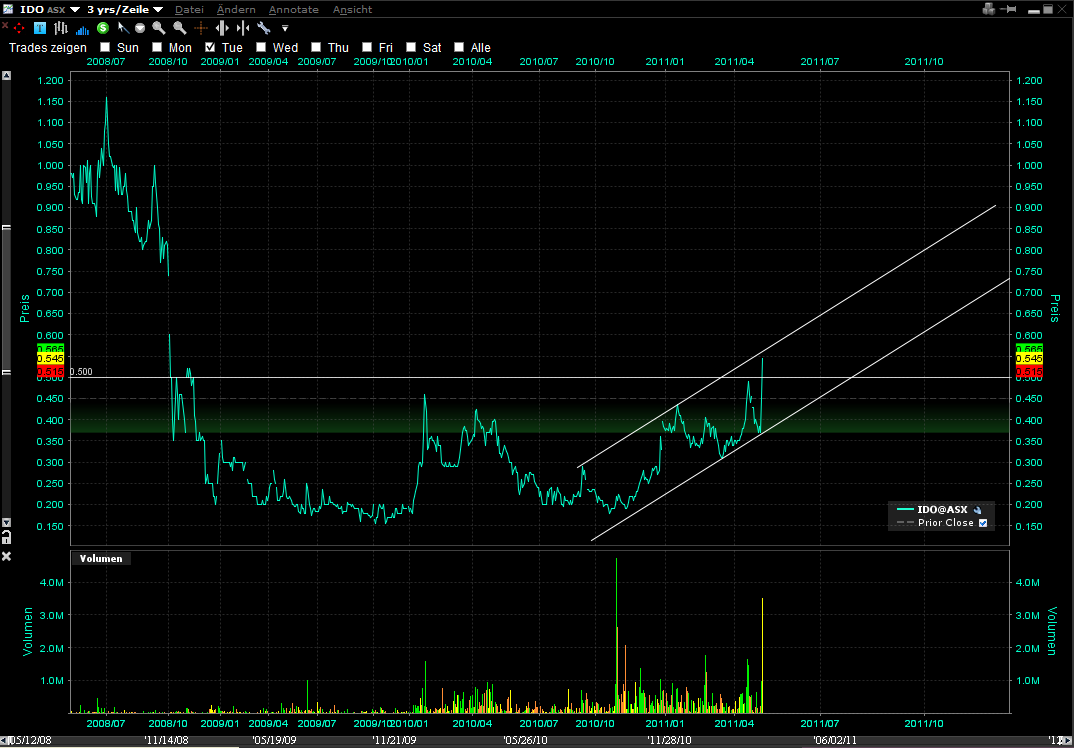Click the stacked cubes icon in title bar
Image resolution: width=1074 pixels, height=748 pixels.
click(x=988, y=9)
